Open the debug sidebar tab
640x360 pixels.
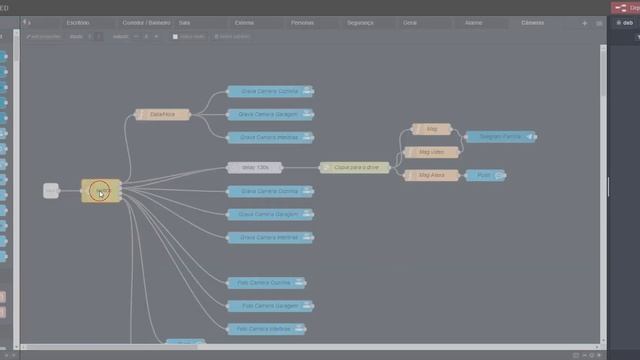pyautogui.click(x=624, y=23)
